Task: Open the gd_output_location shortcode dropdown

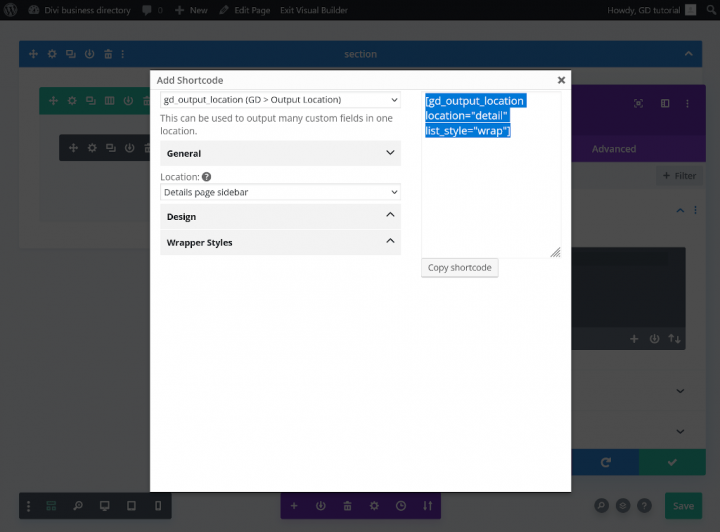Action: [x=280, y=100]
